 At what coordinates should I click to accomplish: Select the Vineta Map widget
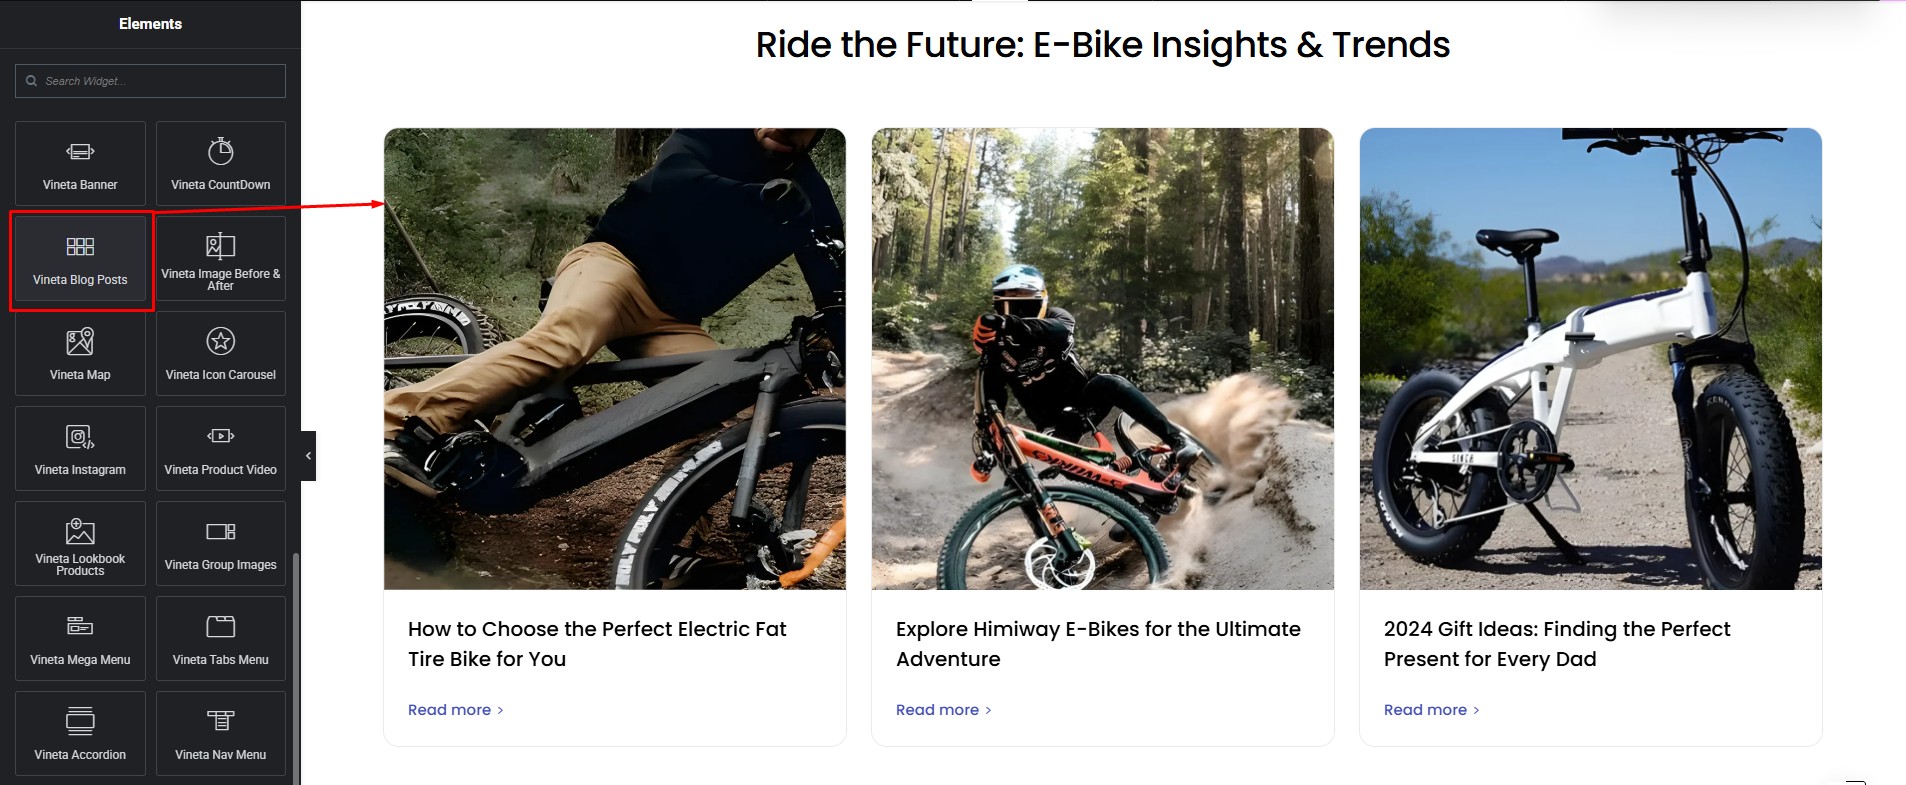tap(80, 354)
